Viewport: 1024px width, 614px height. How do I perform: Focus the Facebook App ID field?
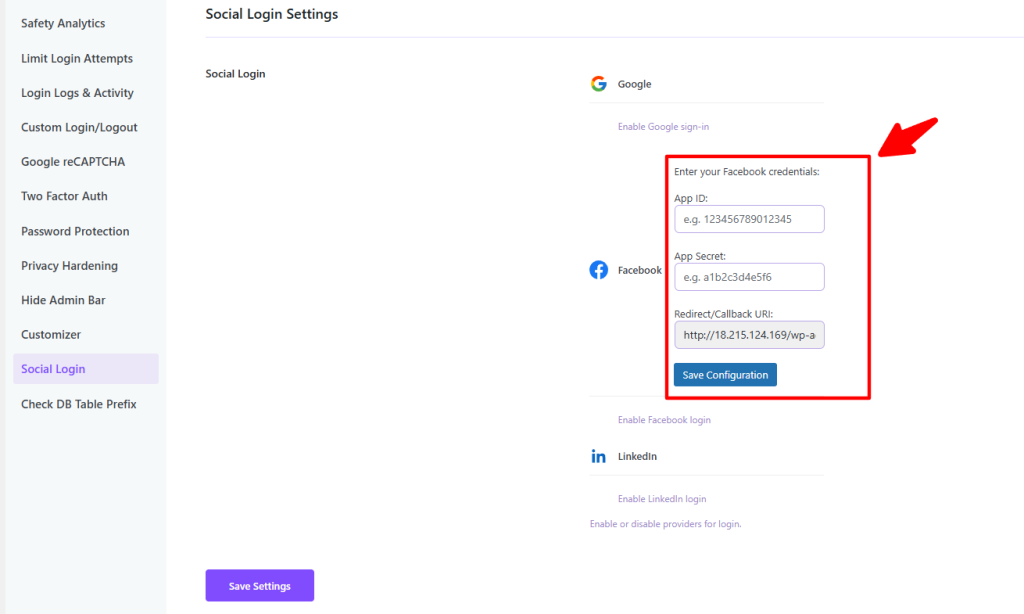[x=749, y=219]
